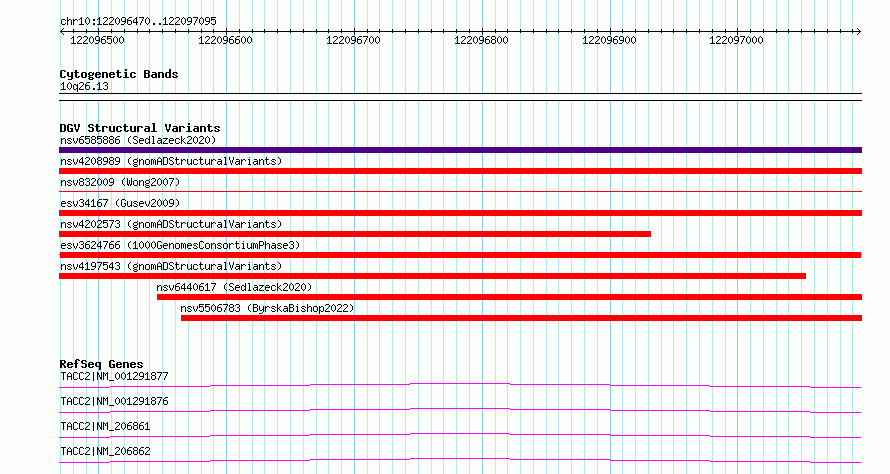
Task: Click the ruler's right arrow end
Action: [x=859, y=32]
